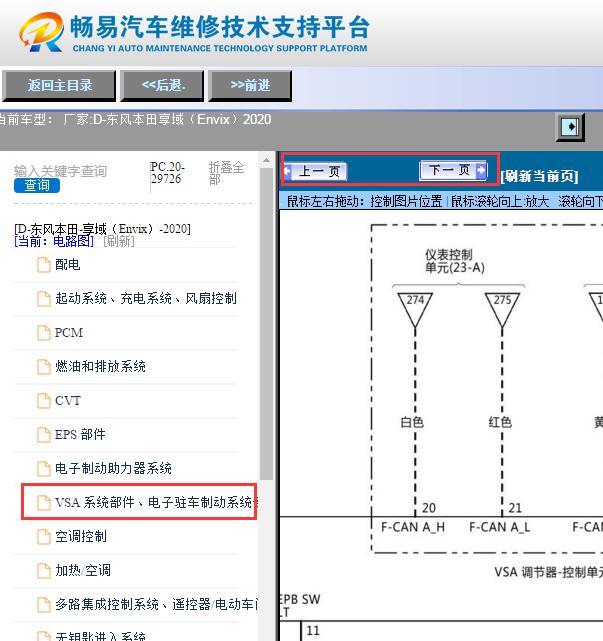Image resolution: width=603 pixels, height=641 pixels.
Task: Click the F-CAN A_H label
Action: coord(413,528)
